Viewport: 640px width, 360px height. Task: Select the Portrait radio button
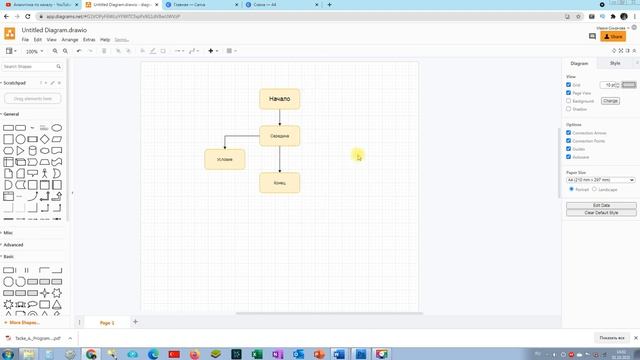click(x=571, y=189)
